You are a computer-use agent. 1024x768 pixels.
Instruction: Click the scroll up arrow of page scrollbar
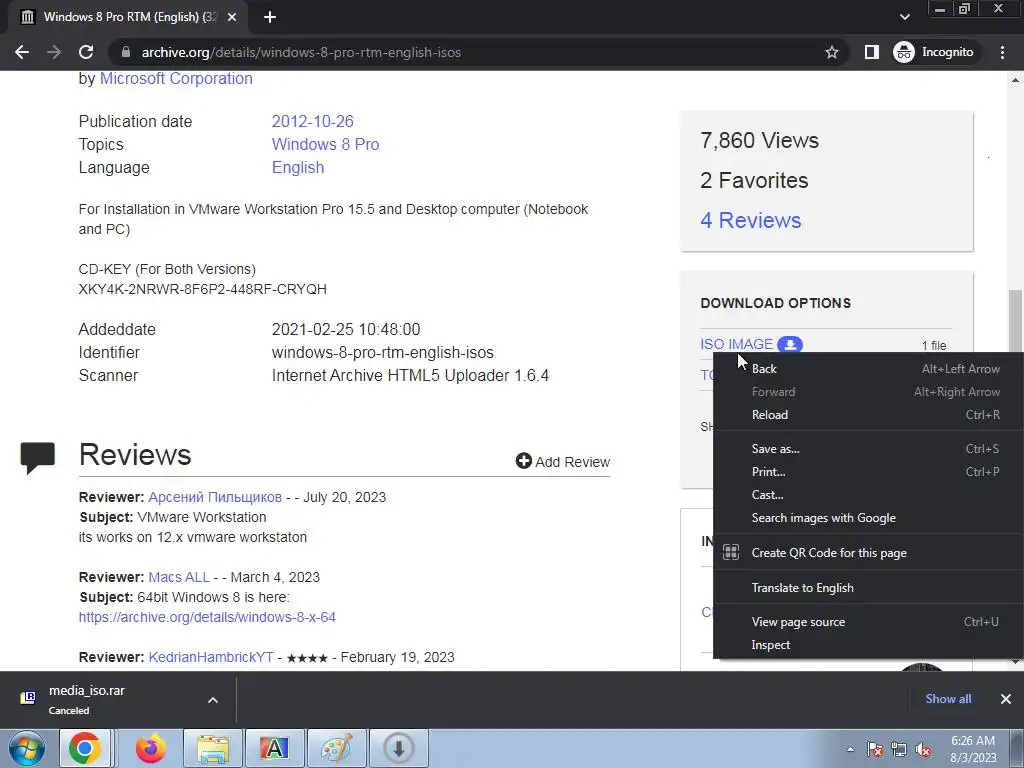[x=1015, y=80]
